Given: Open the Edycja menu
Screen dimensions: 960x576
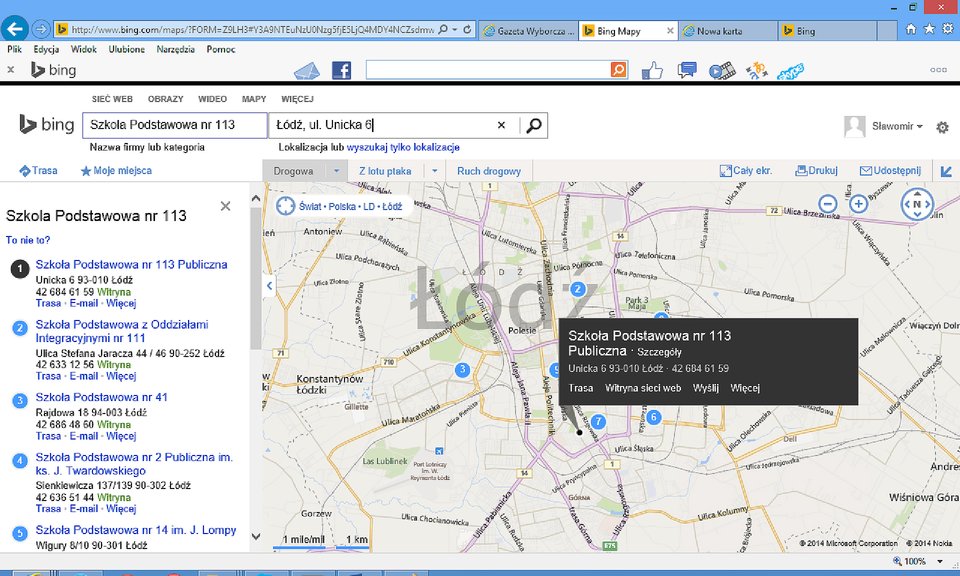Looking at the screenshot, I should [47, 49].
